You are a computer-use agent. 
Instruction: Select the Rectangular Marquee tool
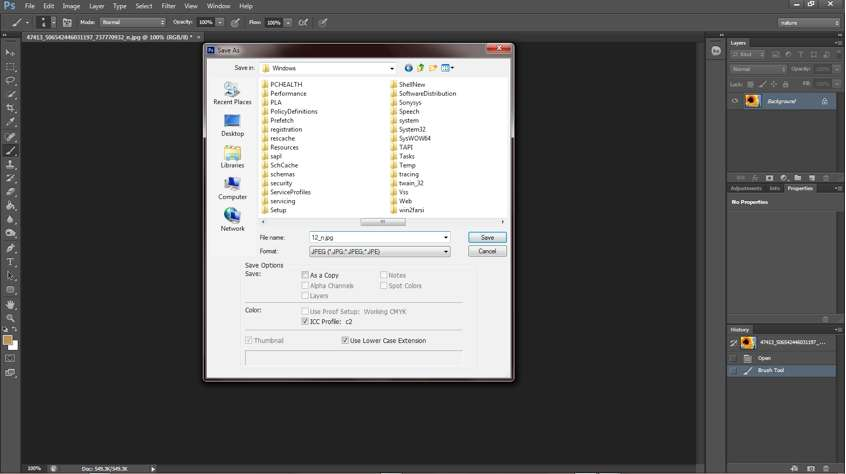tap(10, 67)
